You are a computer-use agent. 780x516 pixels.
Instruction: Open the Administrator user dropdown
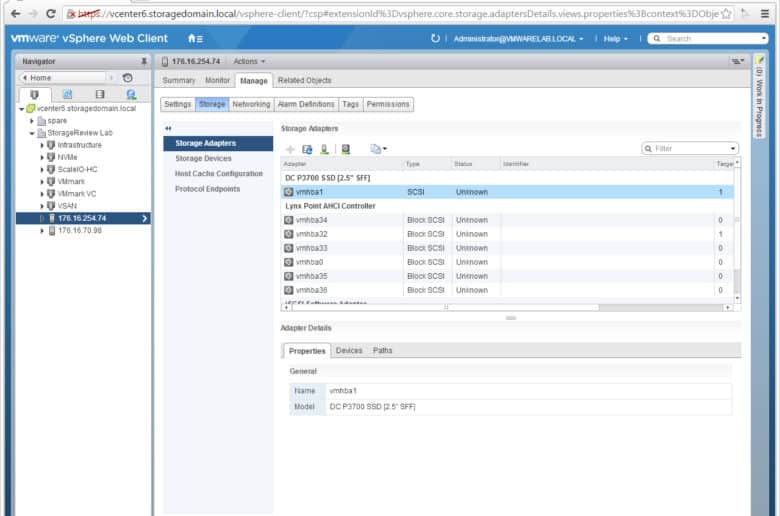click(518, 38)
